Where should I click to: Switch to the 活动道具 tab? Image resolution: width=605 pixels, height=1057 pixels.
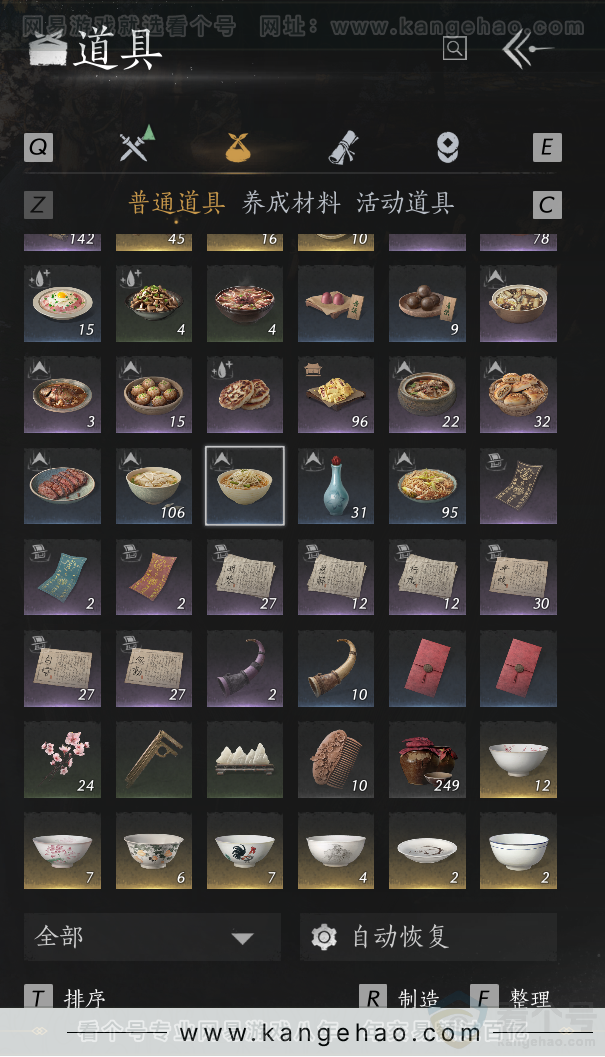pyautogui.click(x=405, y=203)
